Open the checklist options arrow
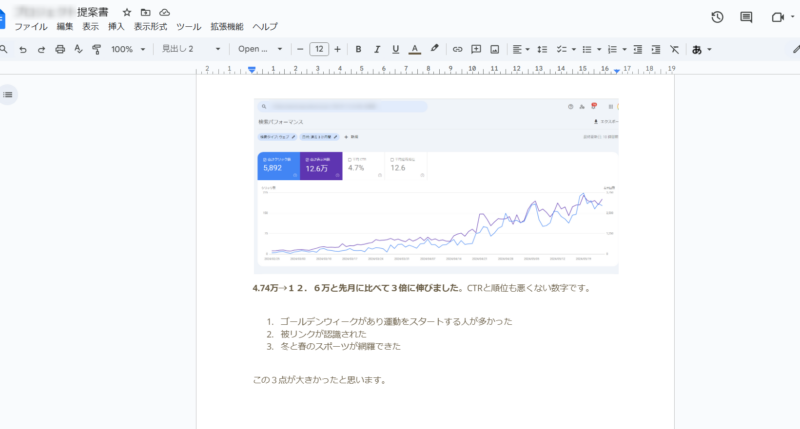 573,49
